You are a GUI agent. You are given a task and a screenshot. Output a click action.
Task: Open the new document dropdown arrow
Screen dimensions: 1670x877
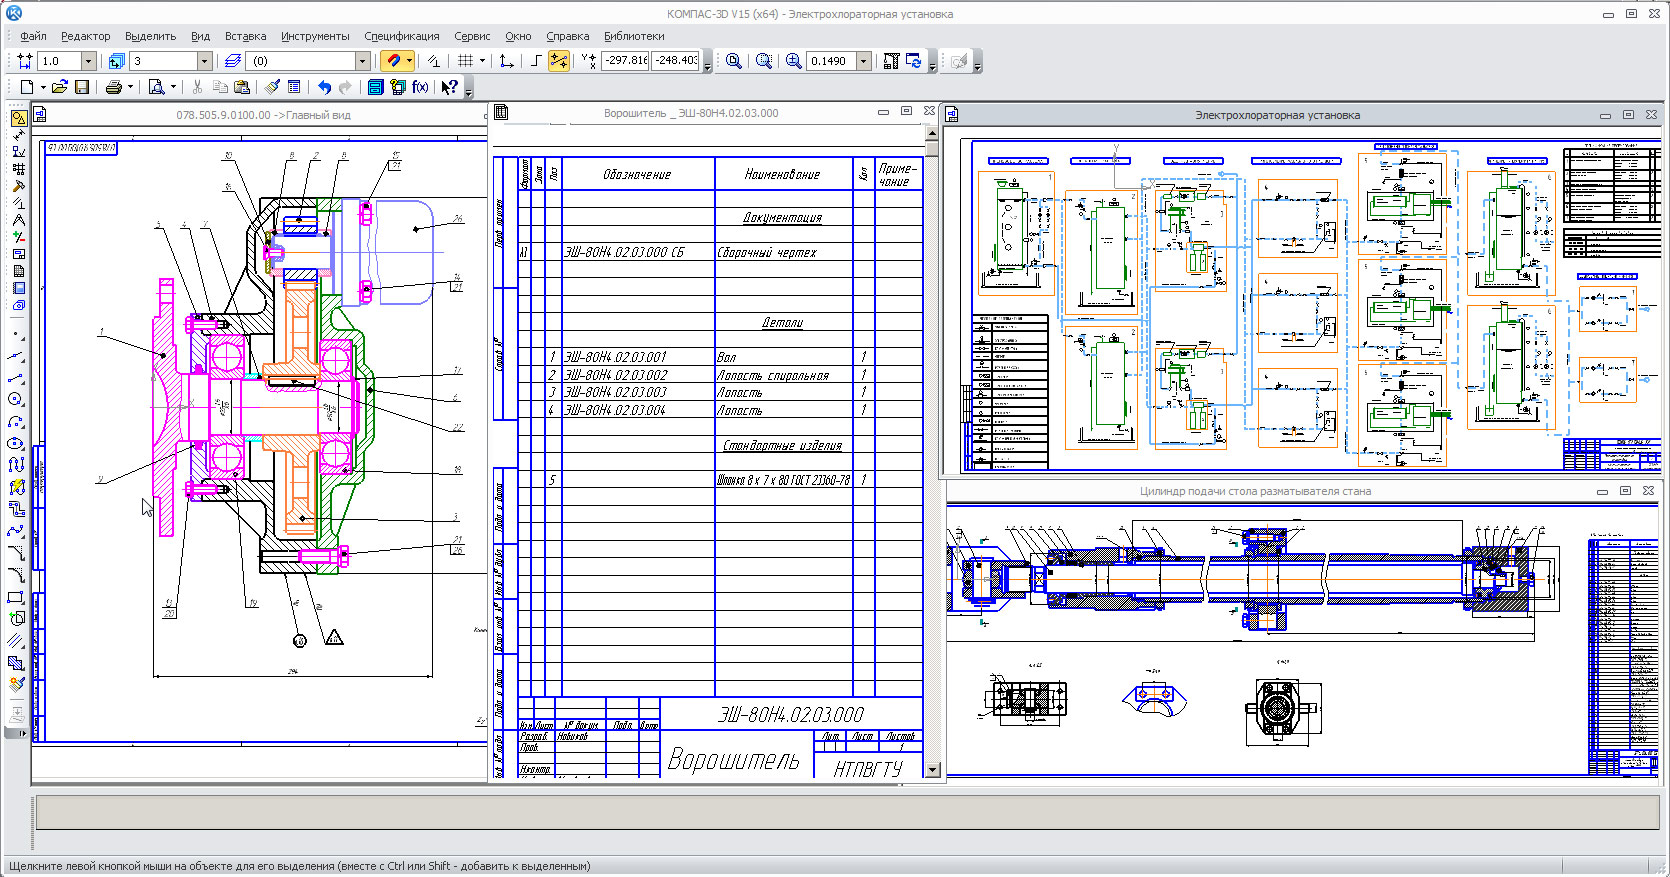pyautogui.click(x=43, y=87)
